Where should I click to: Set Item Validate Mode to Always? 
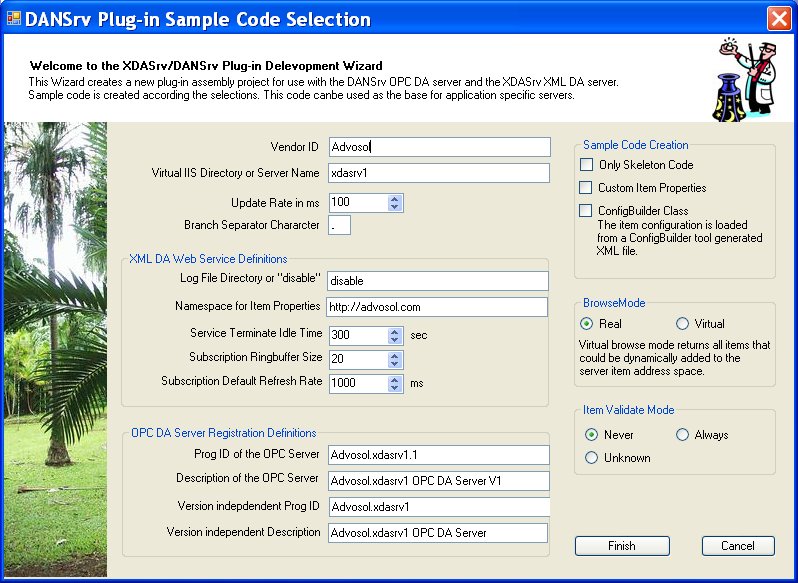coord(683,435)
